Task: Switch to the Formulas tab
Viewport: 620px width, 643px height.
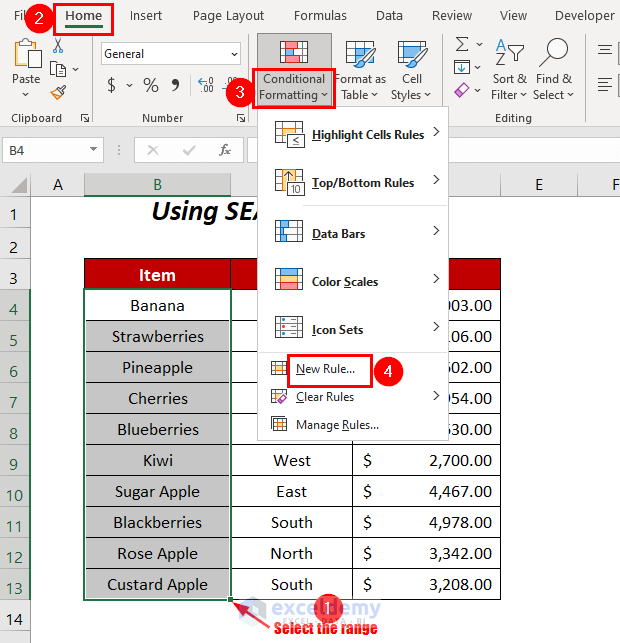Action: (x=320, y=16)
